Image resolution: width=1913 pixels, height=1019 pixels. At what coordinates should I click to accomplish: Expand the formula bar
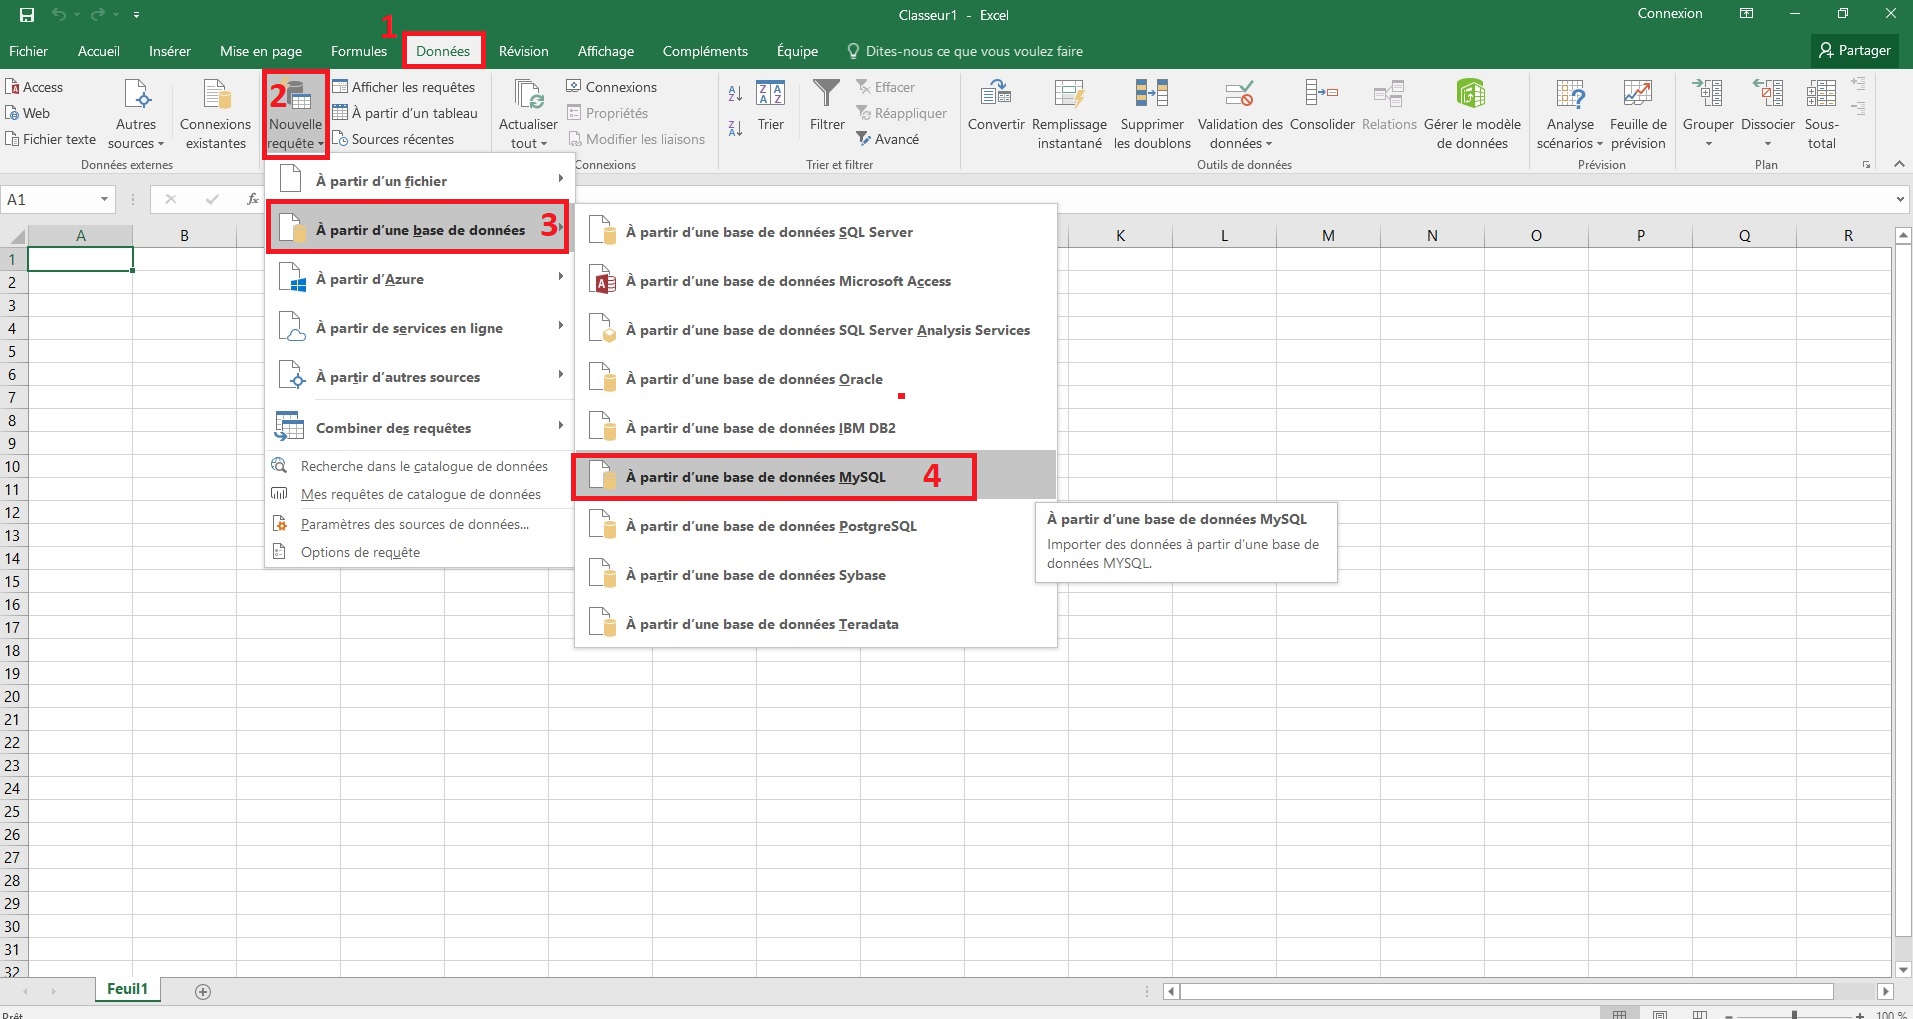1900,199
